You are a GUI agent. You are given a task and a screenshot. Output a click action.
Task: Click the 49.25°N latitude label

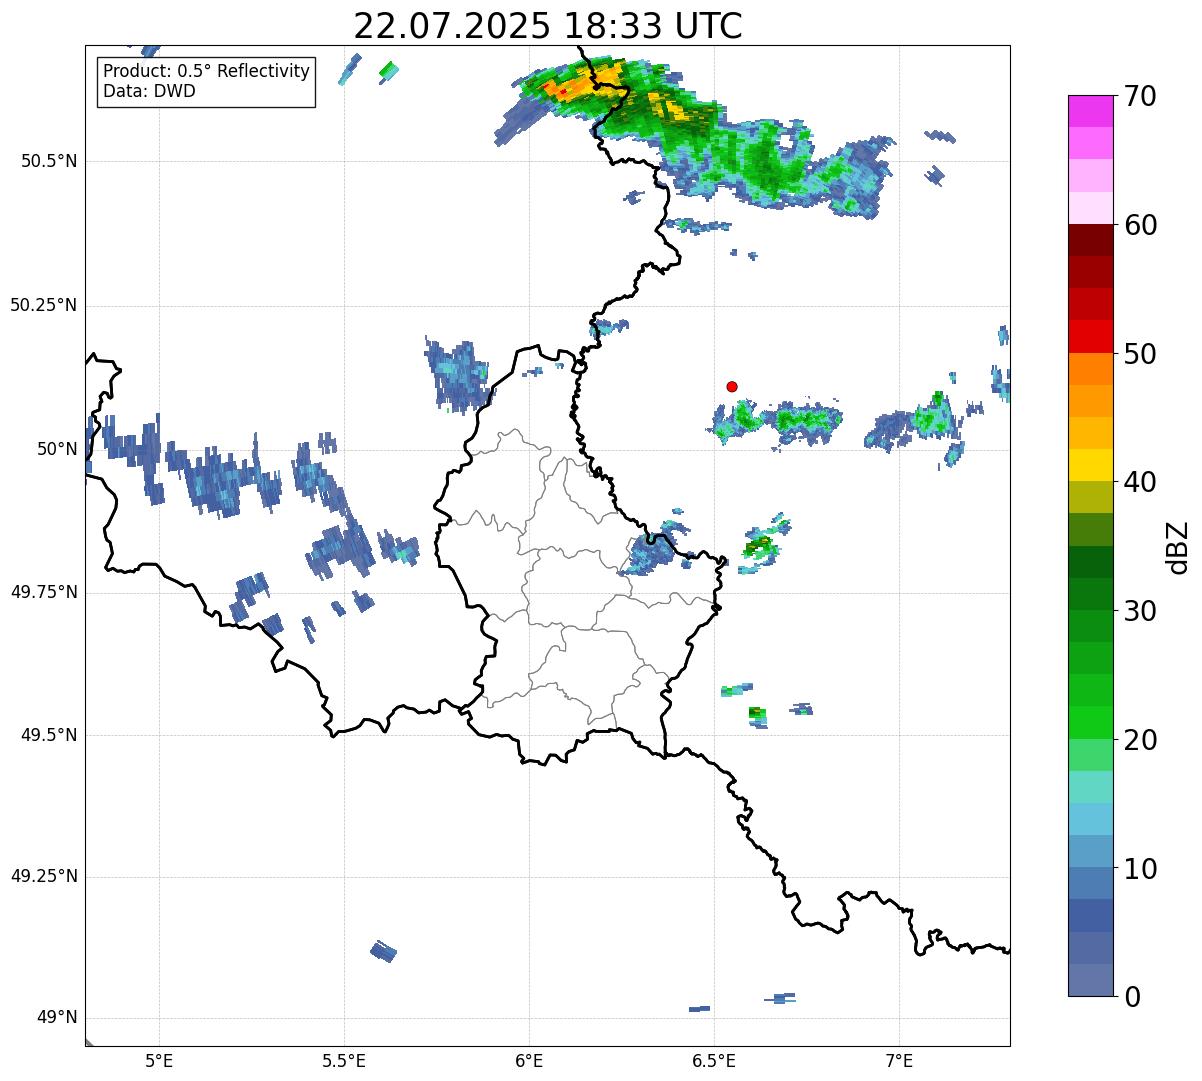(x=44, y=876)
